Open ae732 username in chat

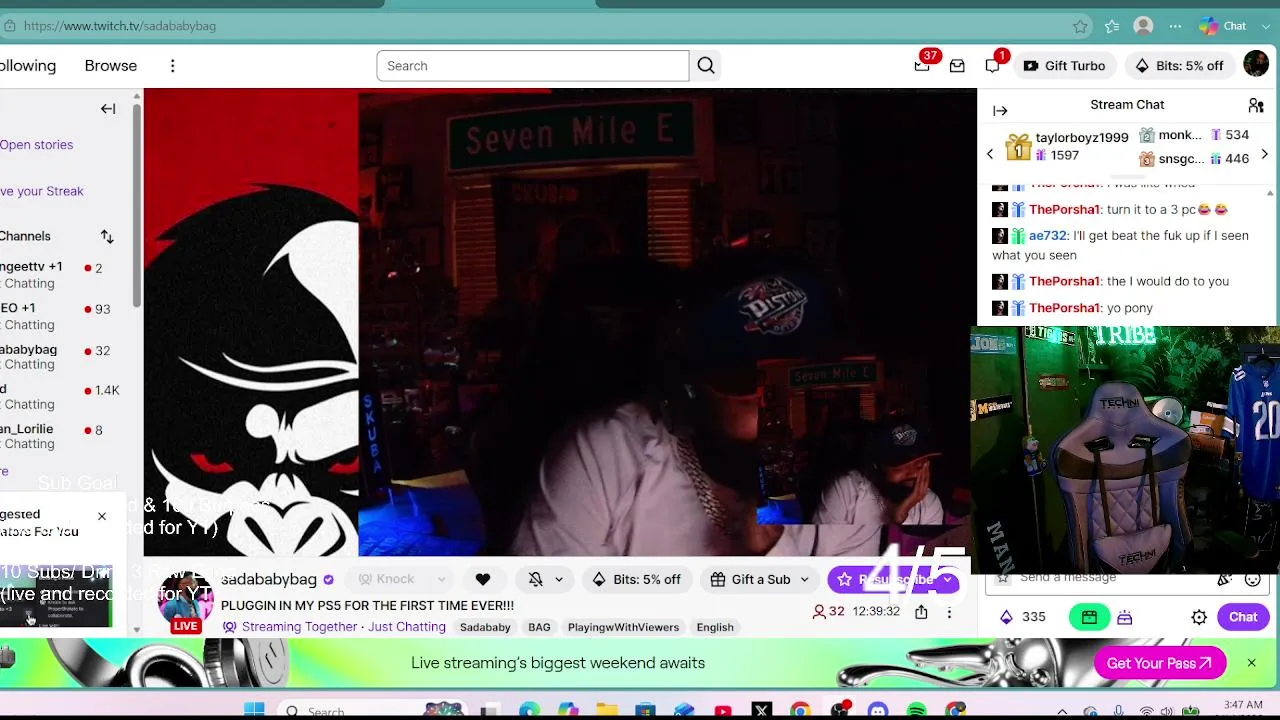pos(1047,236)
